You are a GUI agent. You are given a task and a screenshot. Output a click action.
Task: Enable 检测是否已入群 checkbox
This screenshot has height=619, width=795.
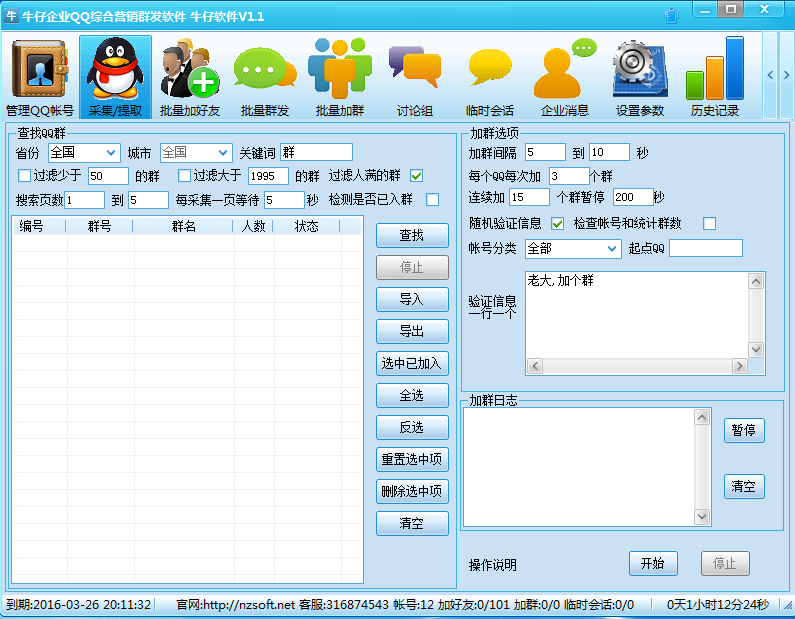tap(432, 200)
